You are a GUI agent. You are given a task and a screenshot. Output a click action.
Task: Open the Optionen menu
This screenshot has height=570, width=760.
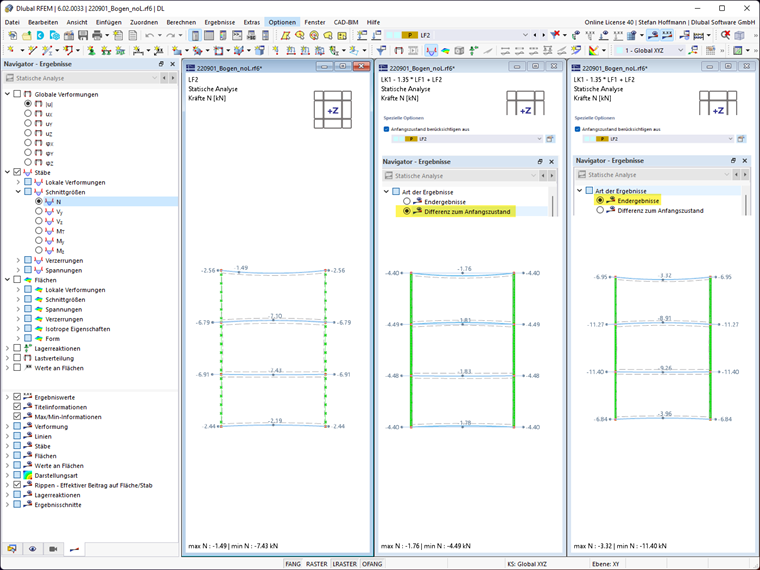(x=282, y=22)
